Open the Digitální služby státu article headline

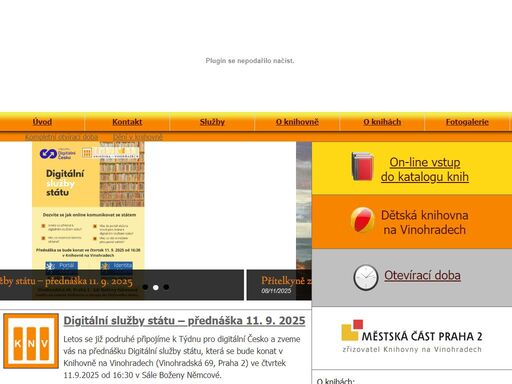pyautogui.click(x=184, y=321)
